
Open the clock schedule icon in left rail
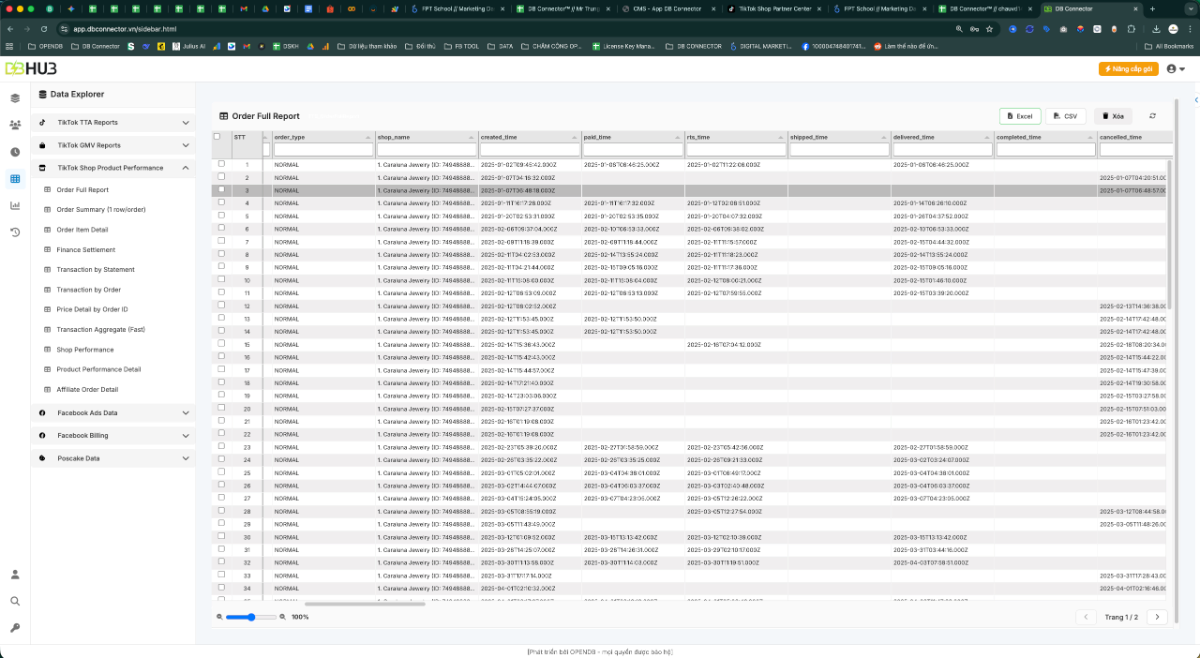click(15, 152)
